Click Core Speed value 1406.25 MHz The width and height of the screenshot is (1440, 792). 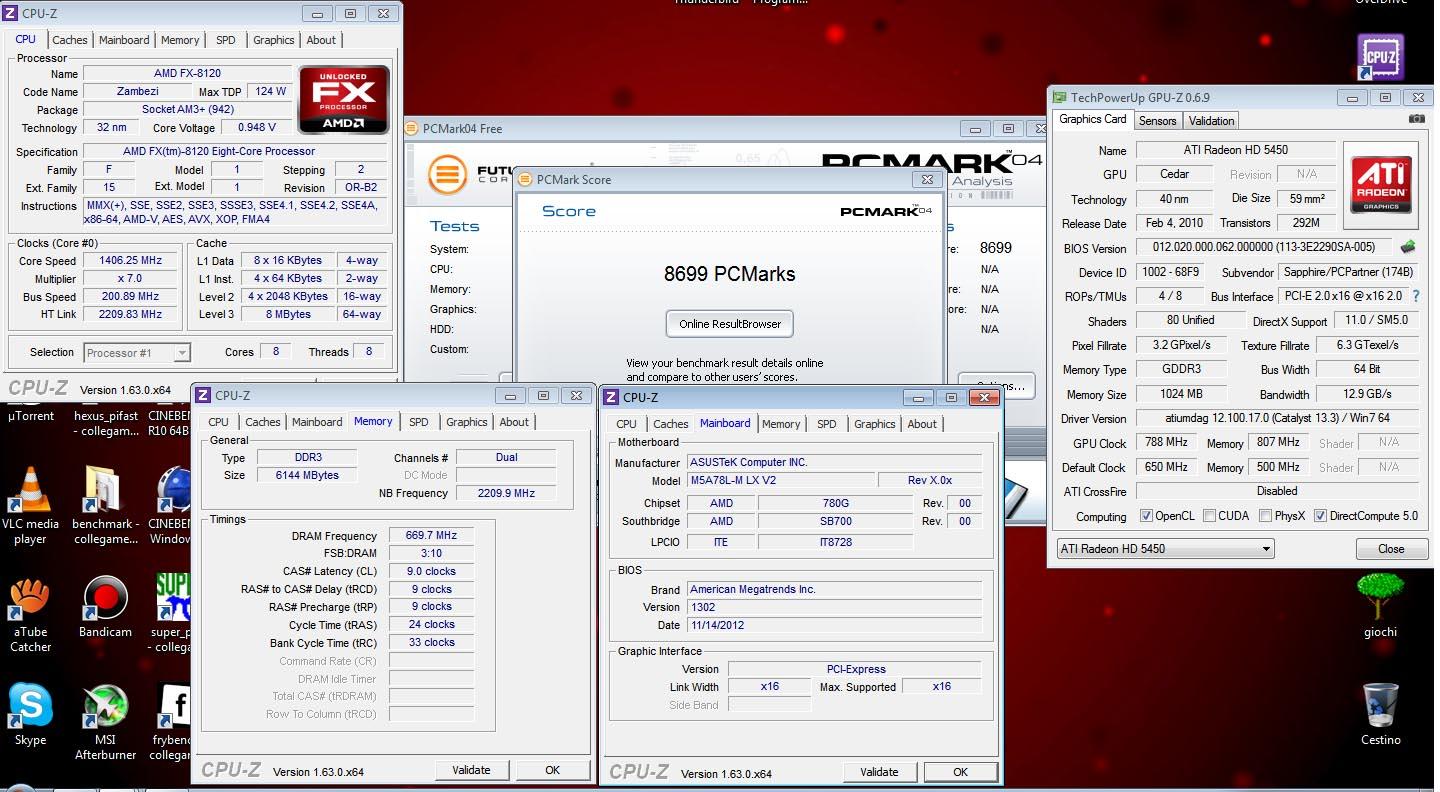pyautogui.click(x=130, y=260)
